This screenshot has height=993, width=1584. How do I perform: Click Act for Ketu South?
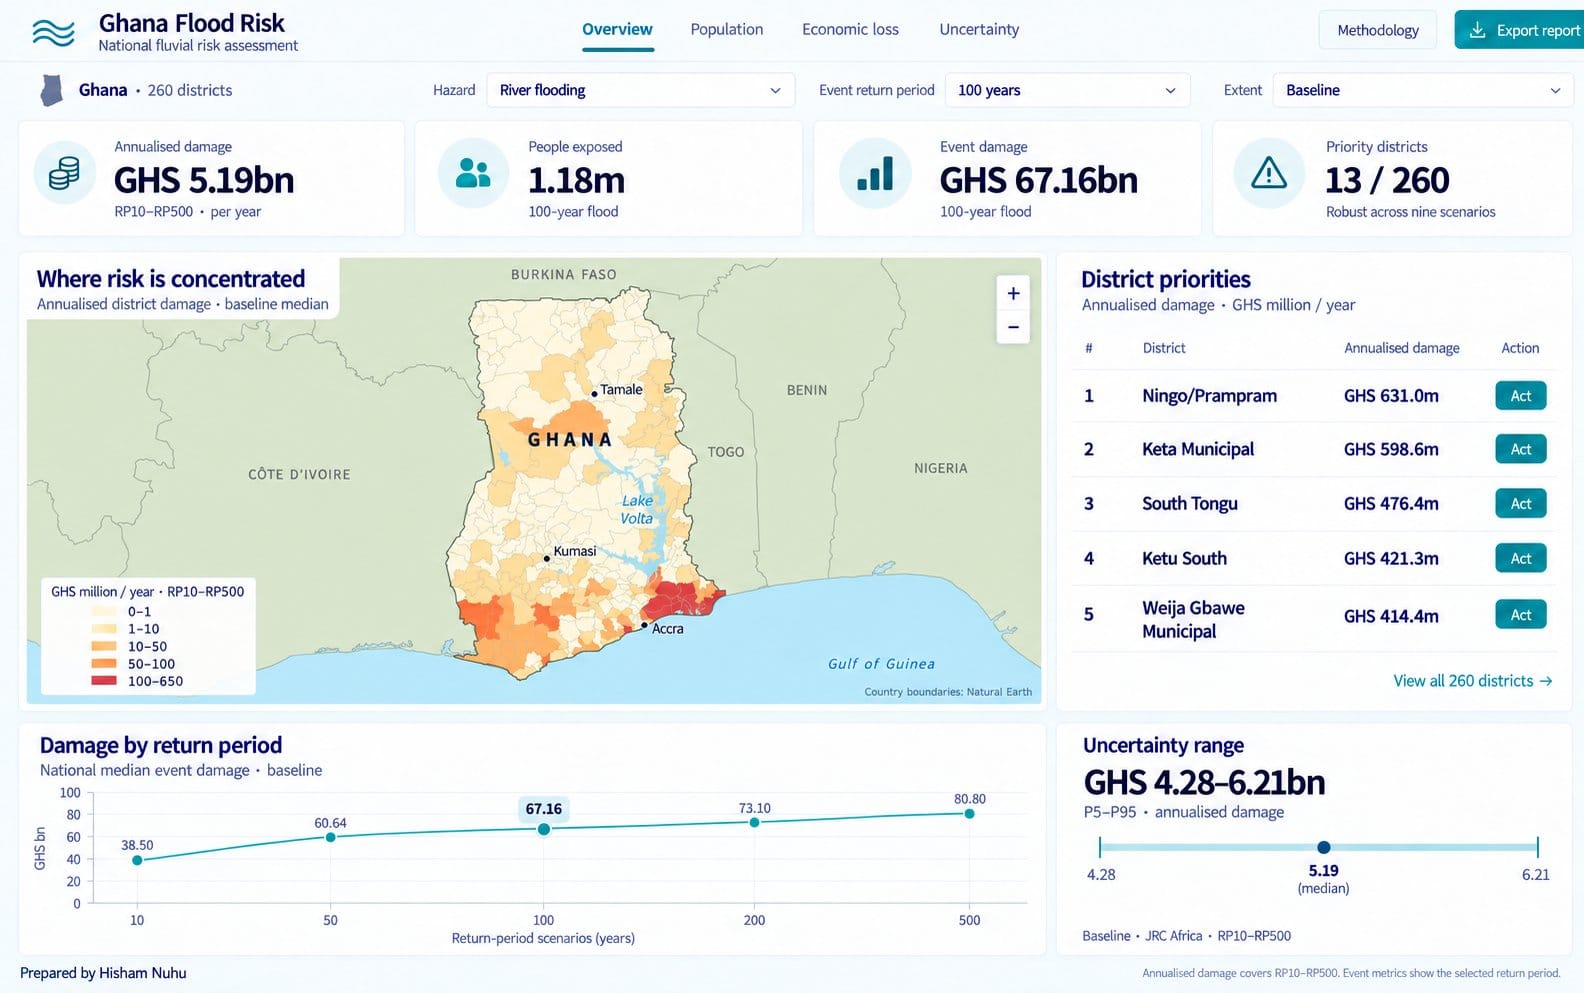tap(1521, 558)
